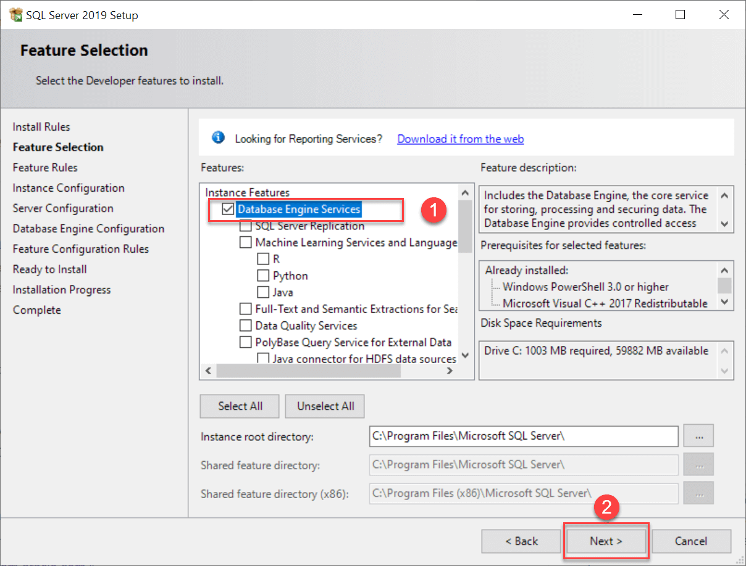This screenshot has width=747, height=566.
Task: Select Installation Progress step
Action: point(62,290)
